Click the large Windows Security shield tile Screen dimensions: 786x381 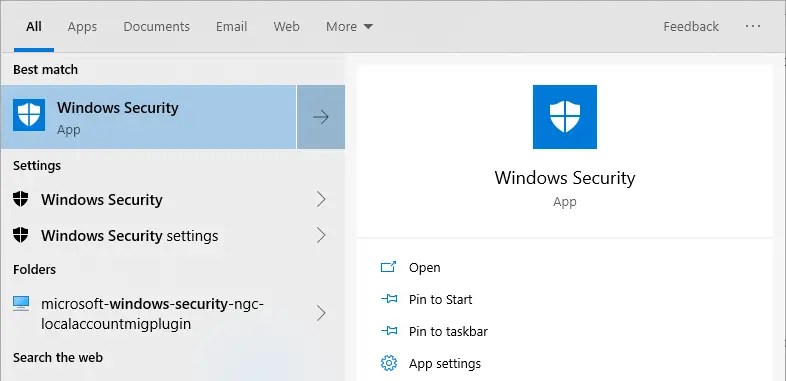pos(564,117)
